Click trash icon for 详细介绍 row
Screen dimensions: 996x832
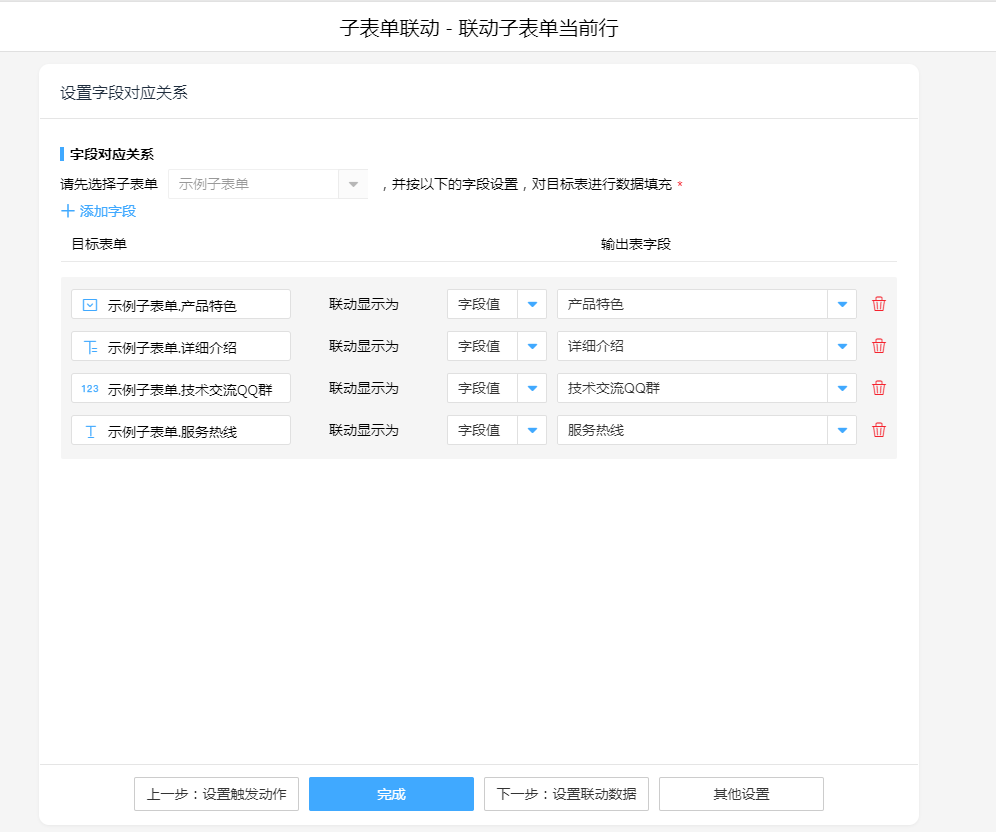point(879,346)
